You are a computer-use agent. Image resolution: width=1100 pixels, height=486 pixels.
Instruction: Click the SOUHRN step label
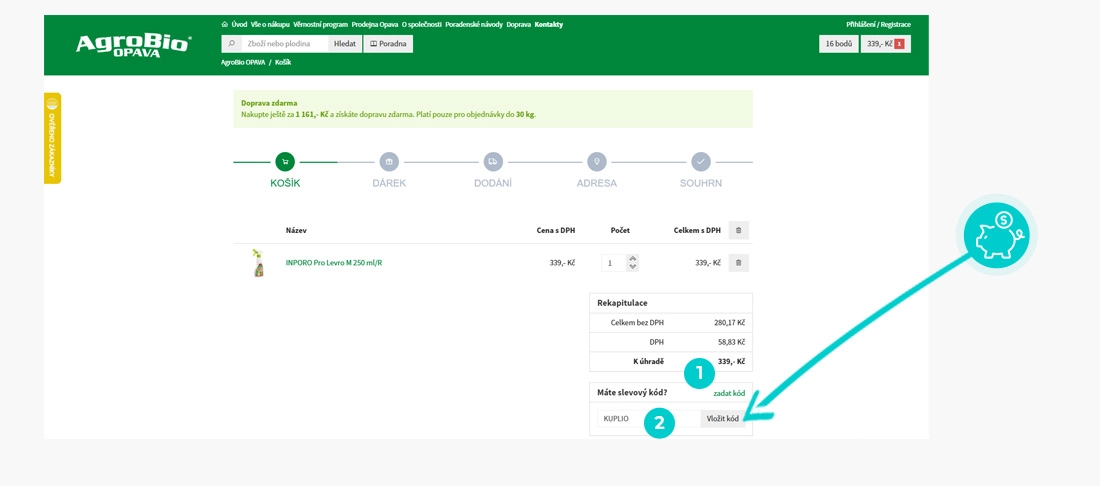coord(701,184)
